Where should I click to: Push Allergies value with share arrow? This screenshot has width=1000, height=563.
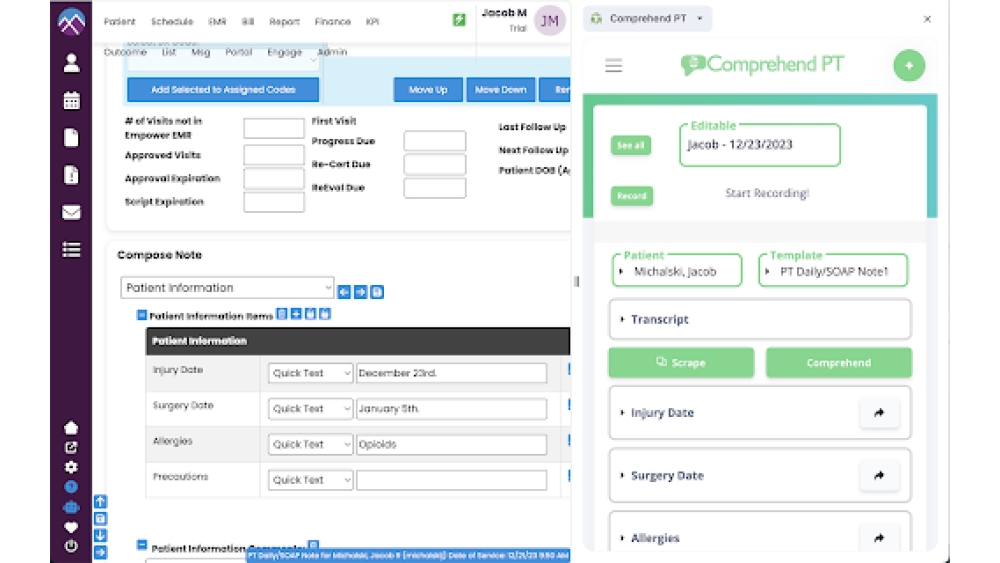(x=879, y=538)
